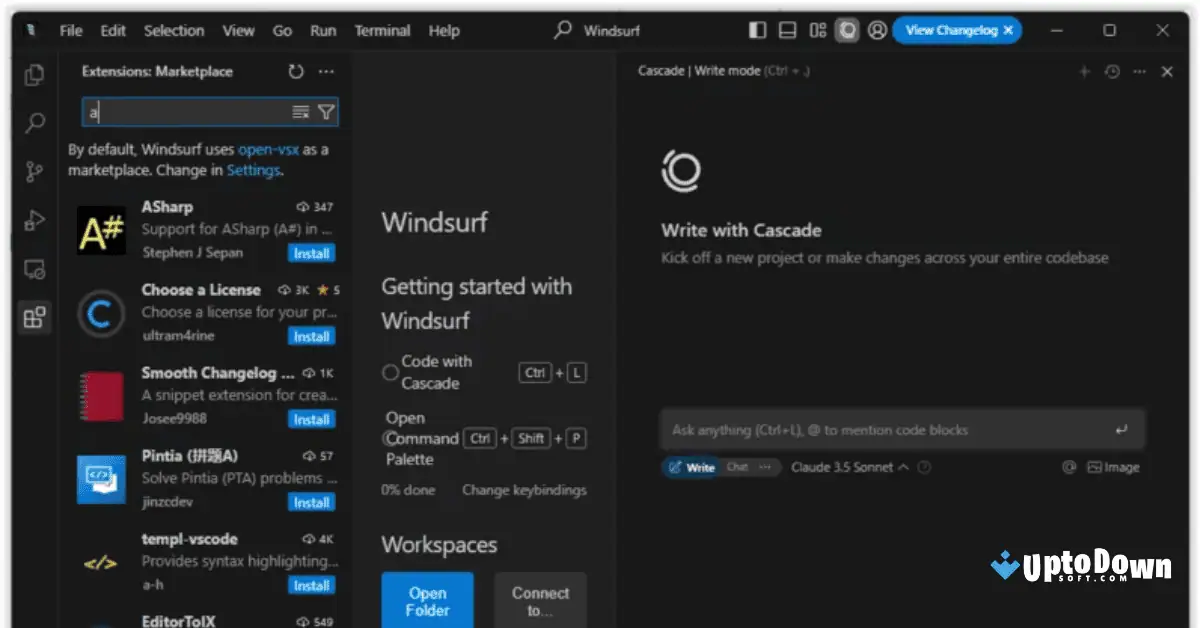
Task: Enable the filter on extension search results
Action: click(326, 112)
